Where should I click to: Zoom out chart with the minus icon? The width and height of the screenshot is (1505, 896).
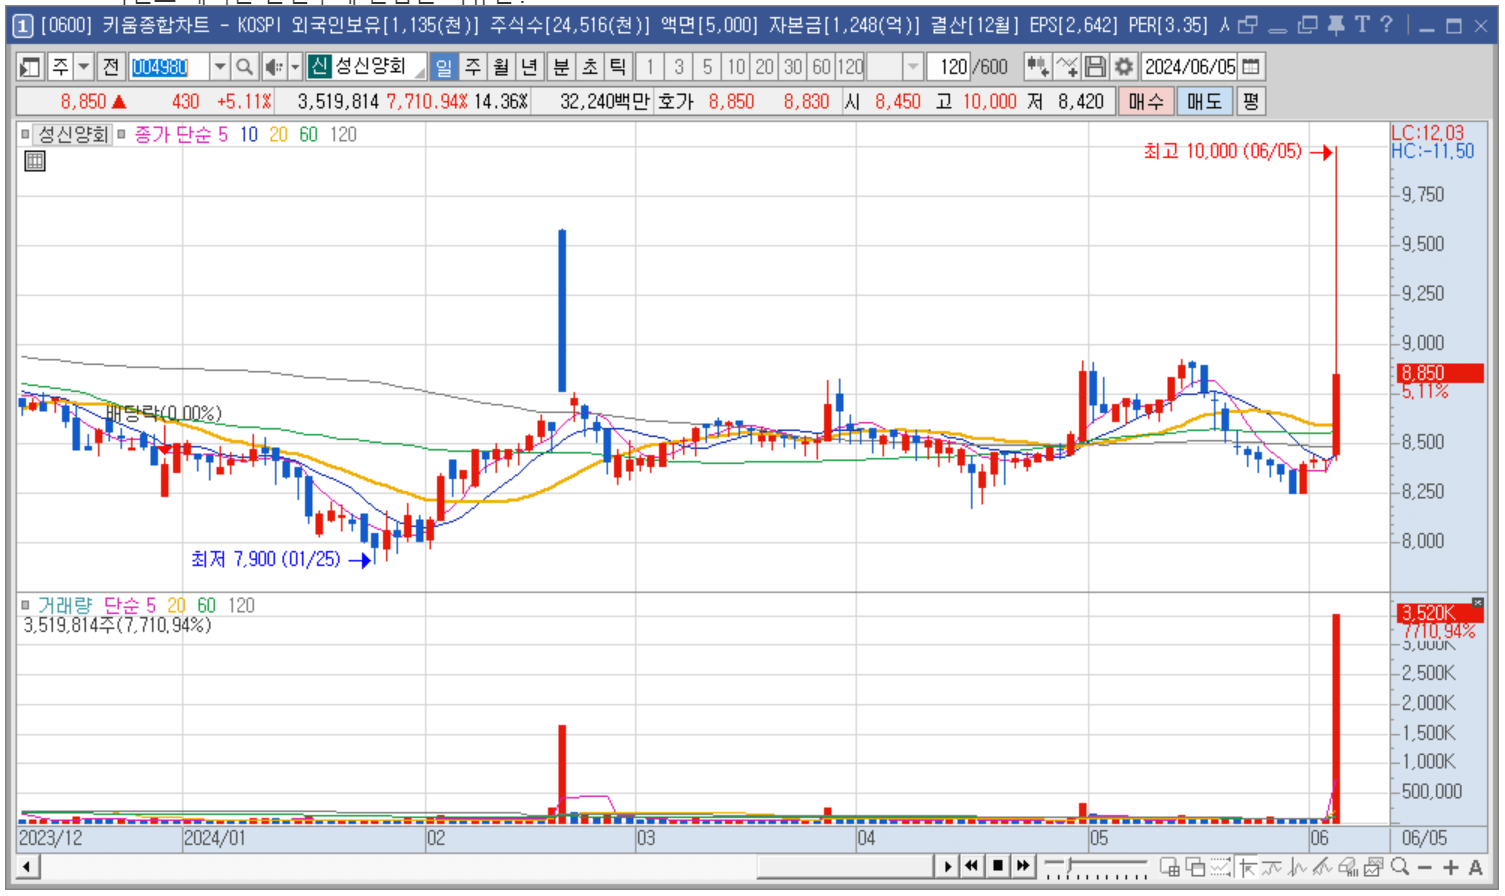point(1425,867)
